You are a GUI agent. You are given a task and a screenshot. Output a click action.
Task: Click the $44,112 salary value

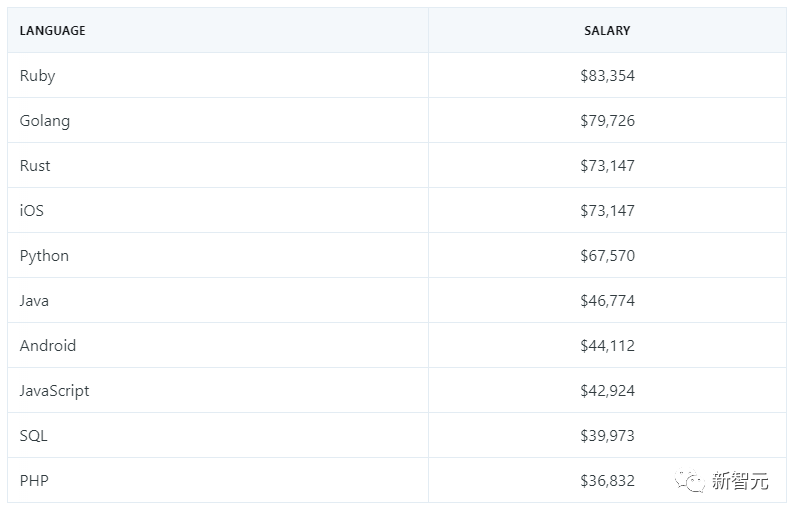coord(607,346)
